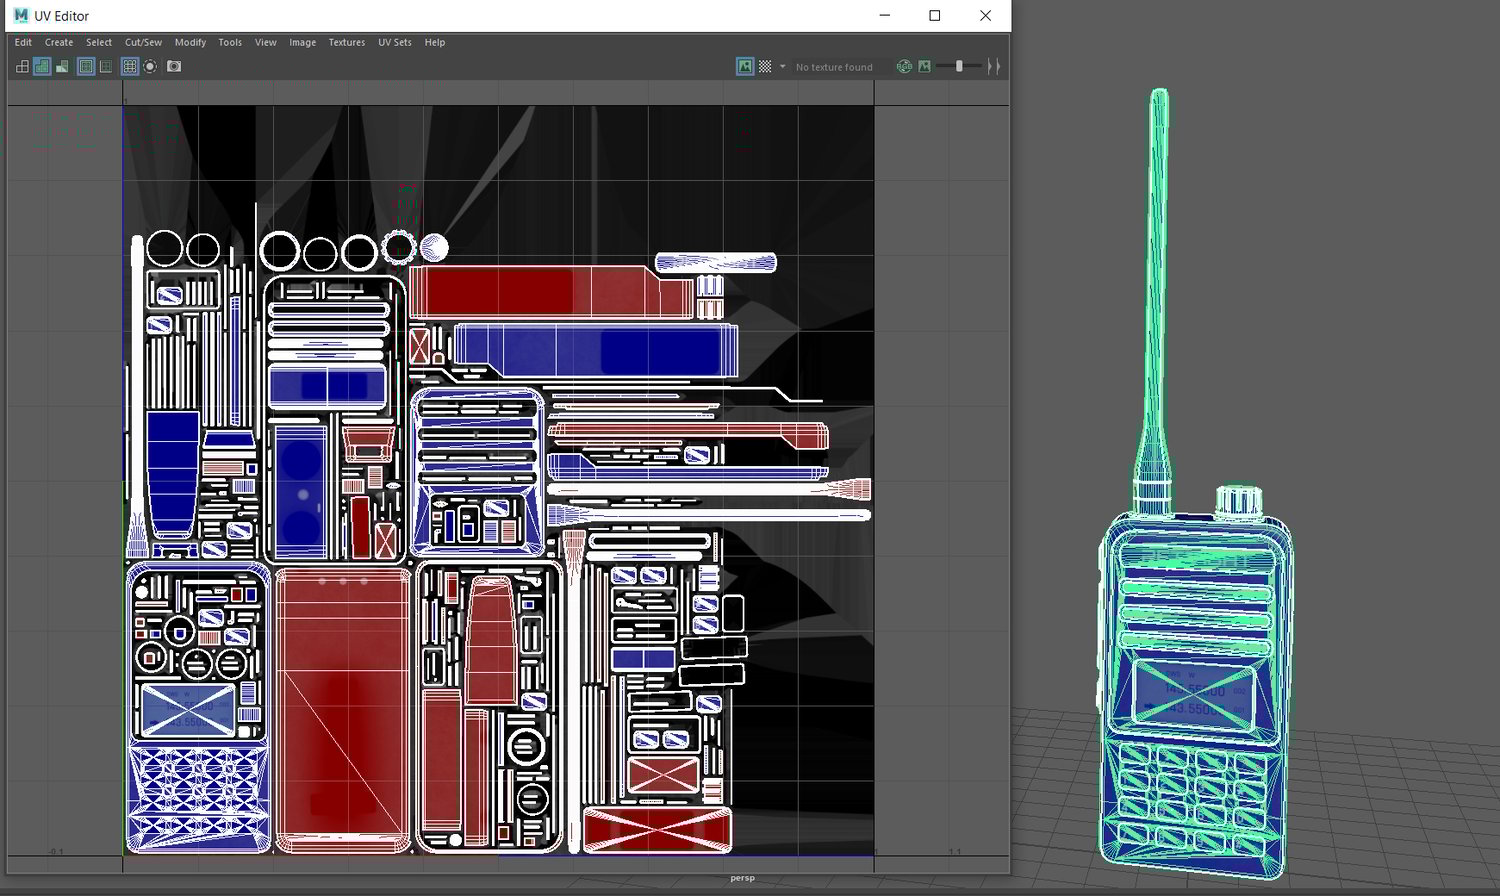The image size is (1500, 896).
Task: Click the dim image icon
Action: pos(924,67)
